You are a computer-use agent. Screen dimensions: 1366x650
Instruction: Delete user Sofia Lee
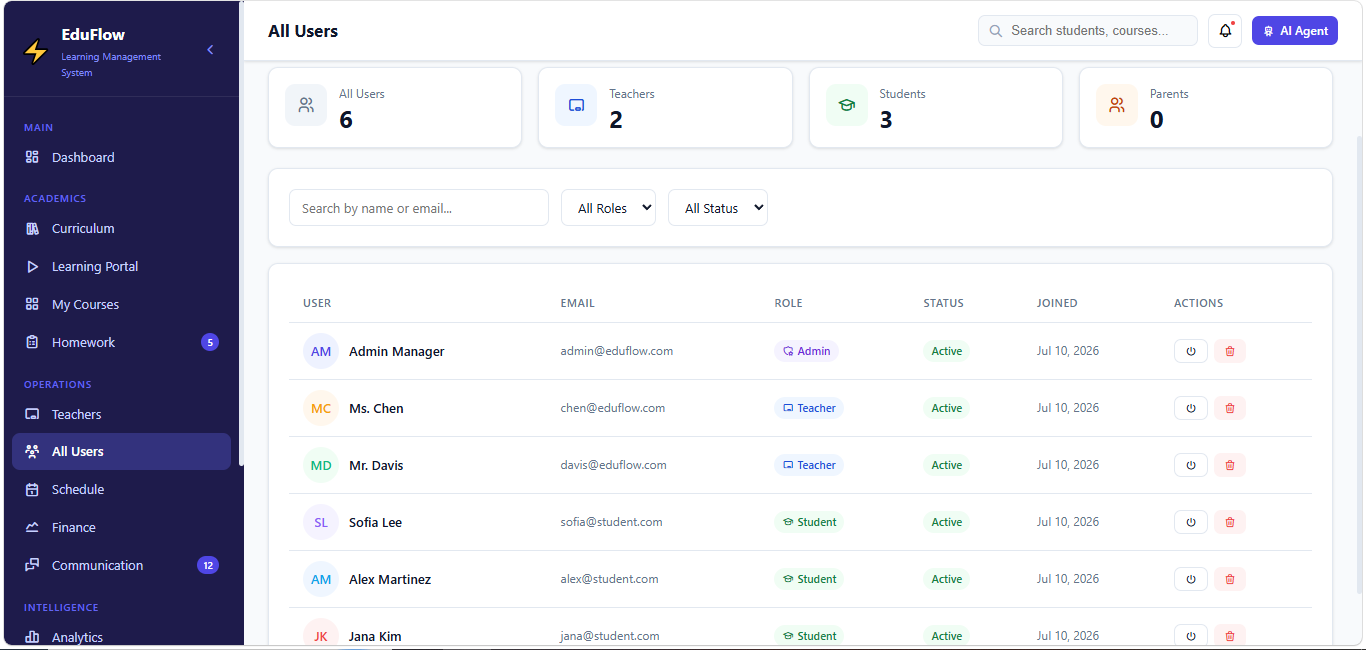click(1230, 522)
